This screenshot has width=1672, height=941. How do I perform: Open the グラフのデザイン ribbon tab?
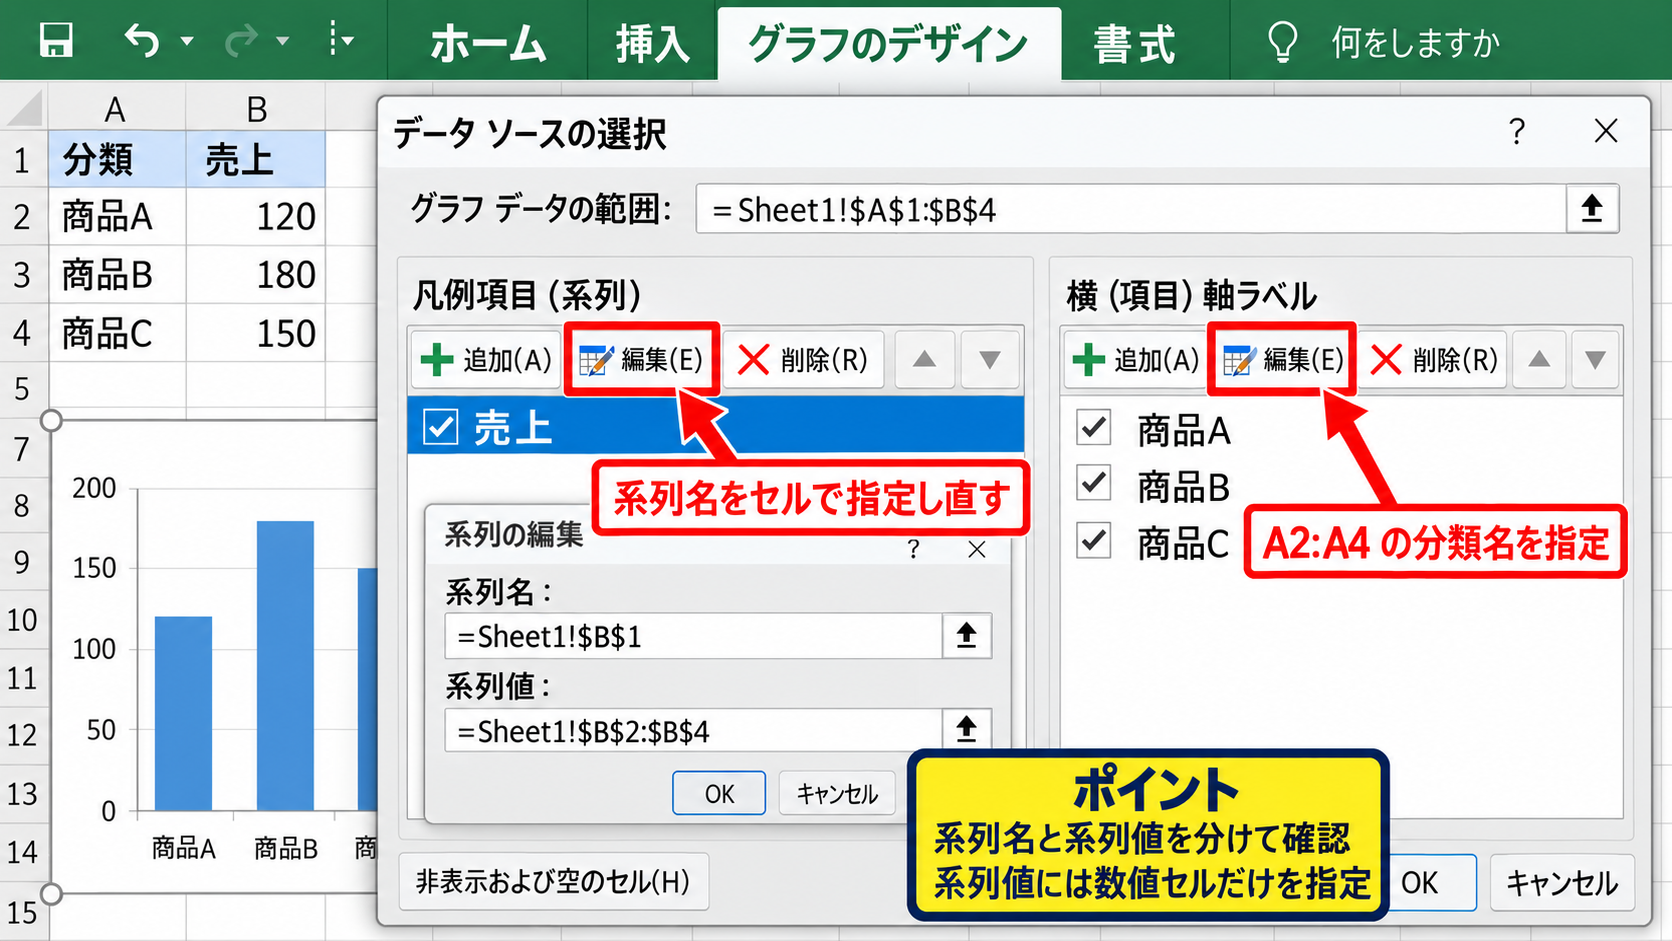(x=889, y=44)
